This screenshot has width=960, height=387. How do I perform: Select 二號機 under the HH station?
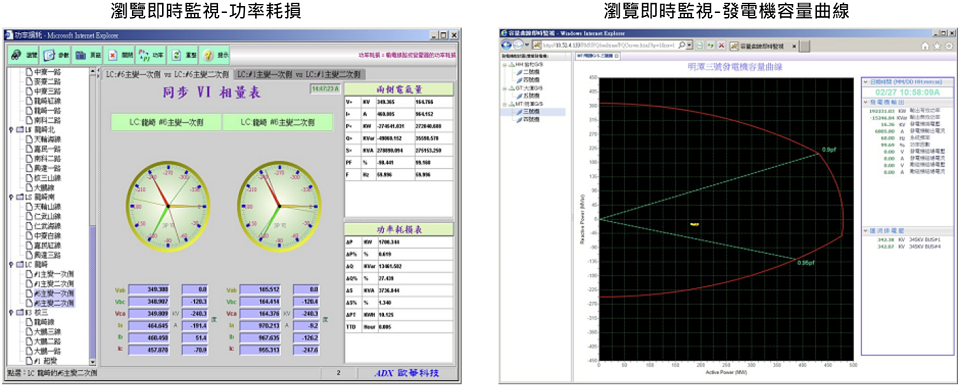click(530, 72)
